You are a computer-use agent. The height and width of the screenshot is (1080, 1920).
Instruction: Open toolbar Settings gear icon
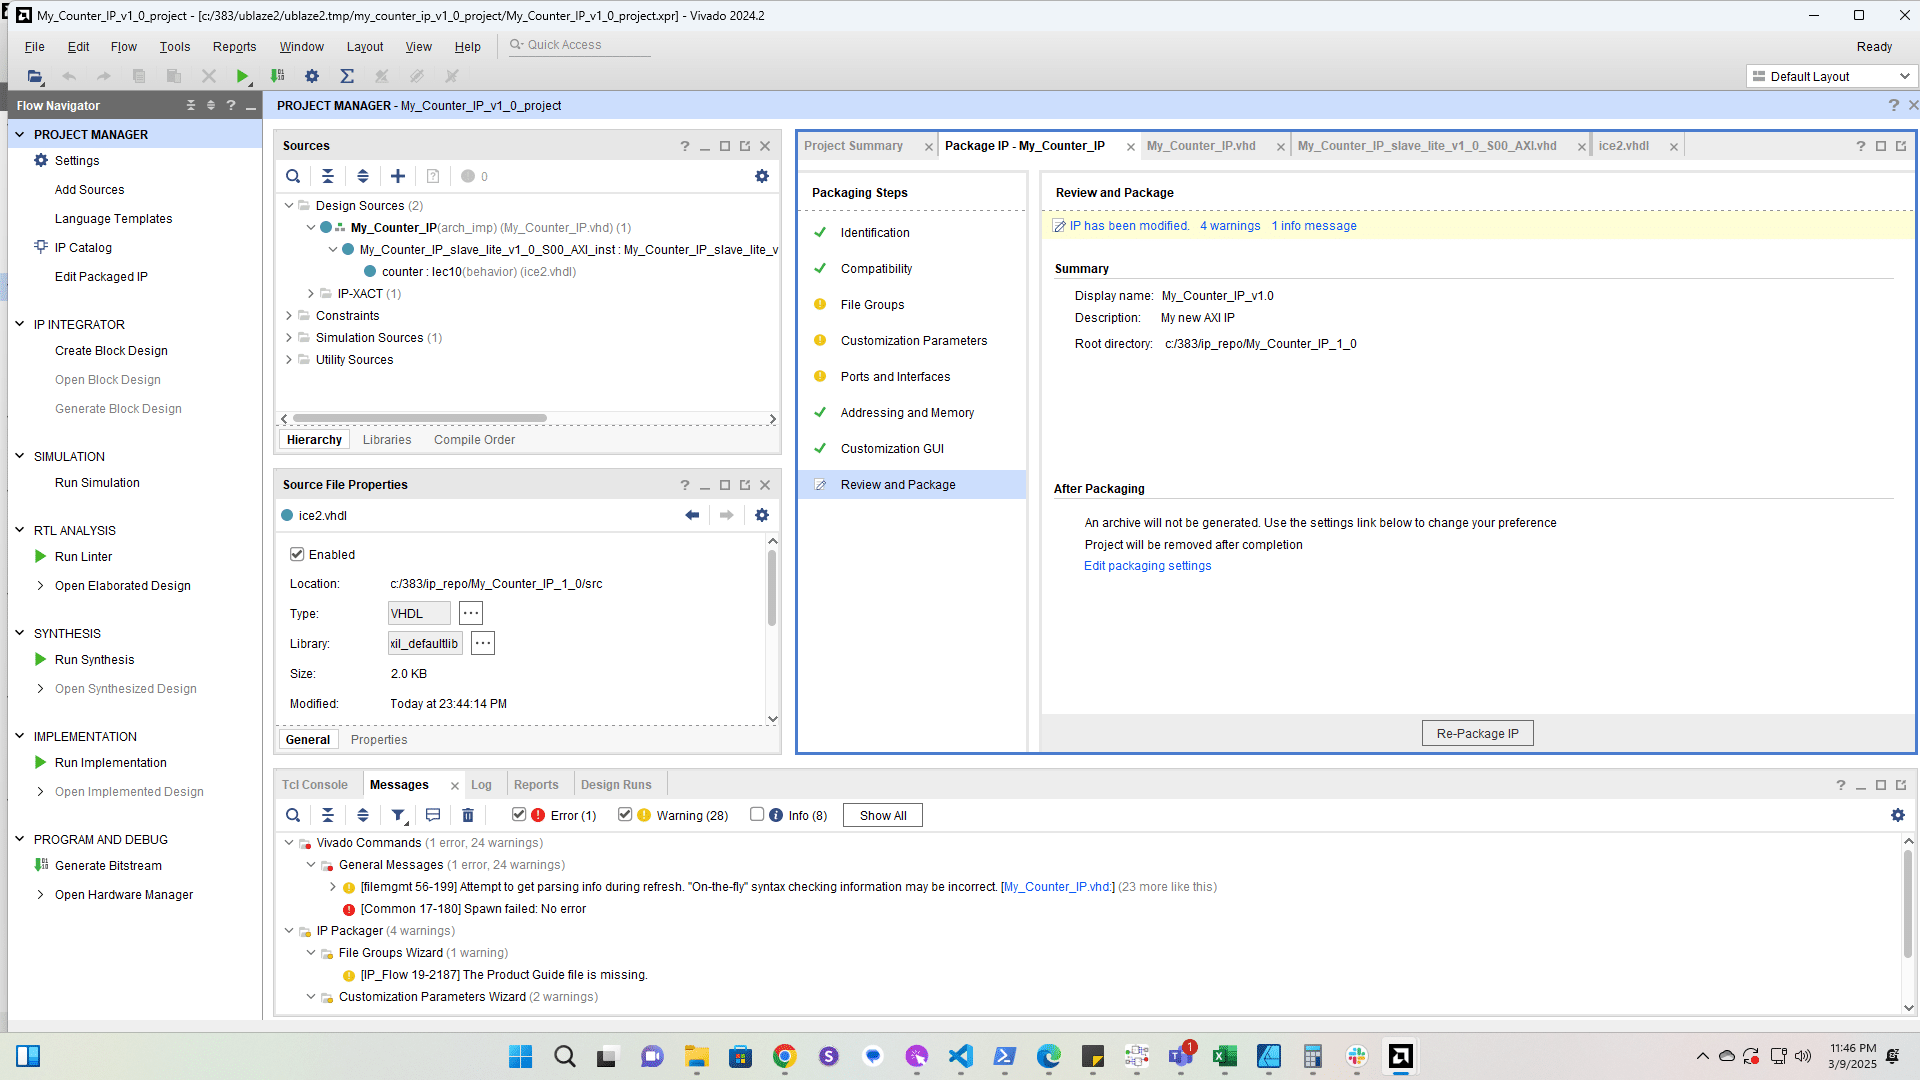312,76
